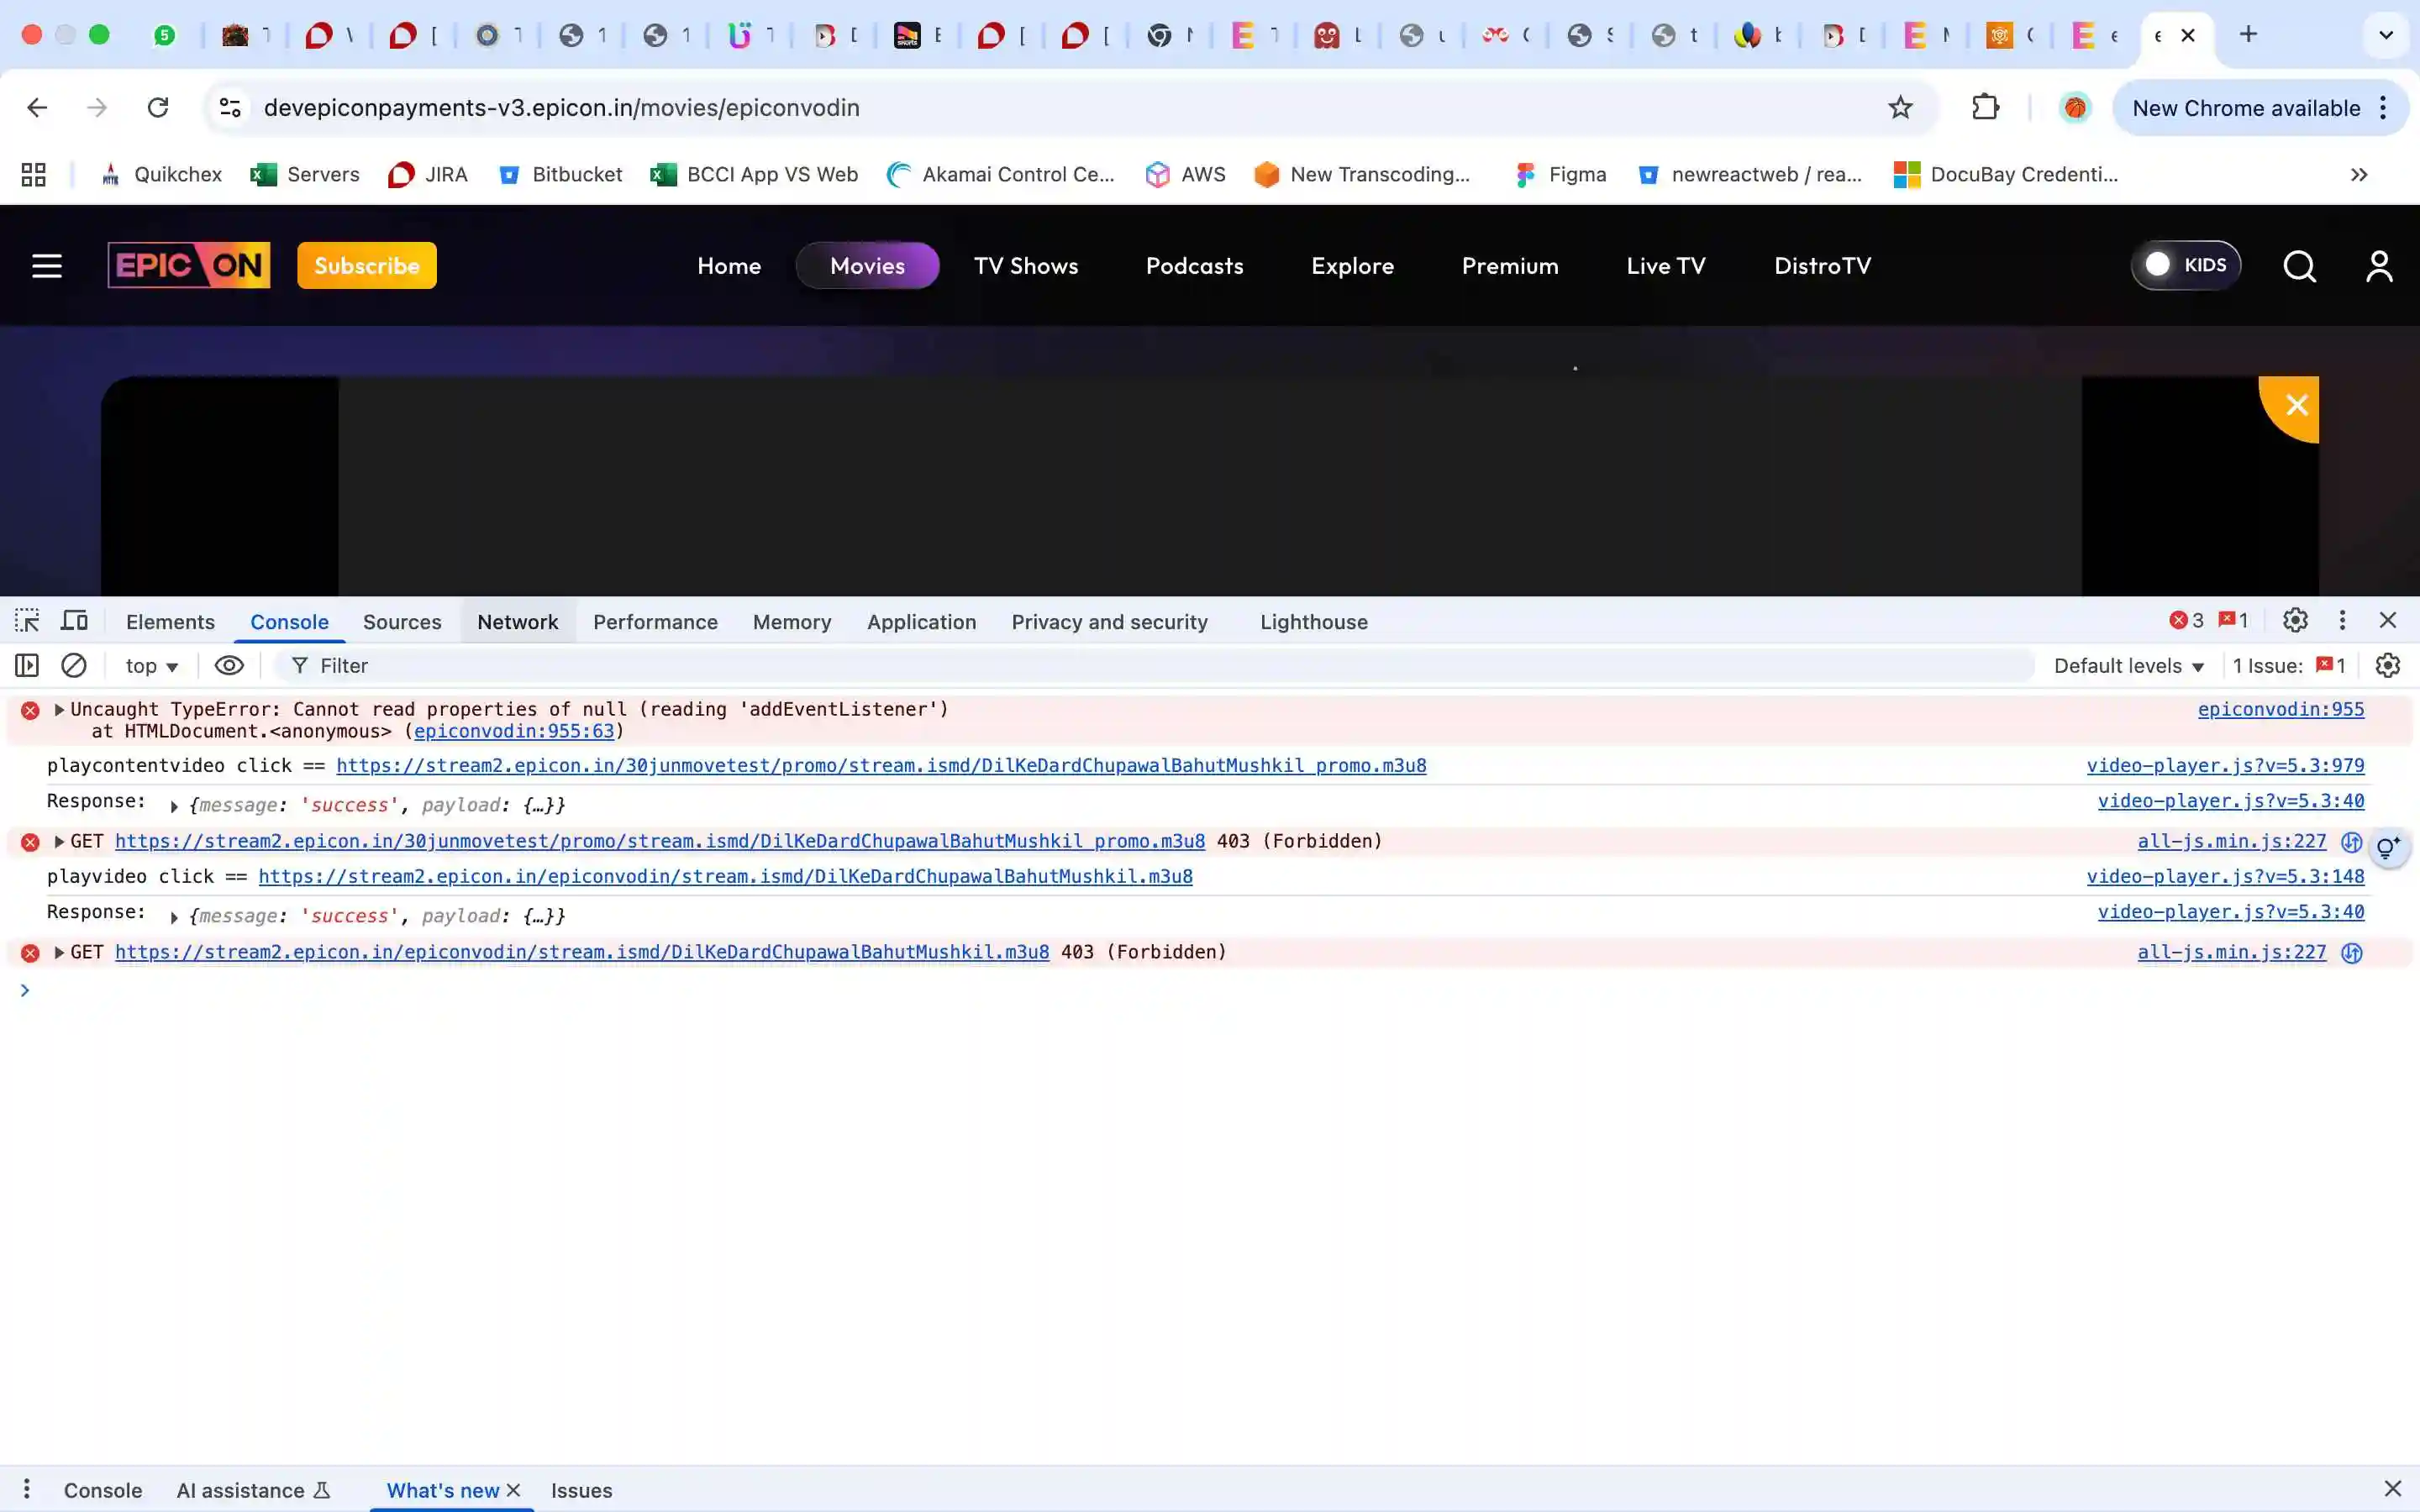Open the user profile icon
Screen dimensions: 2420x1512
click(x=2379, y=266)
